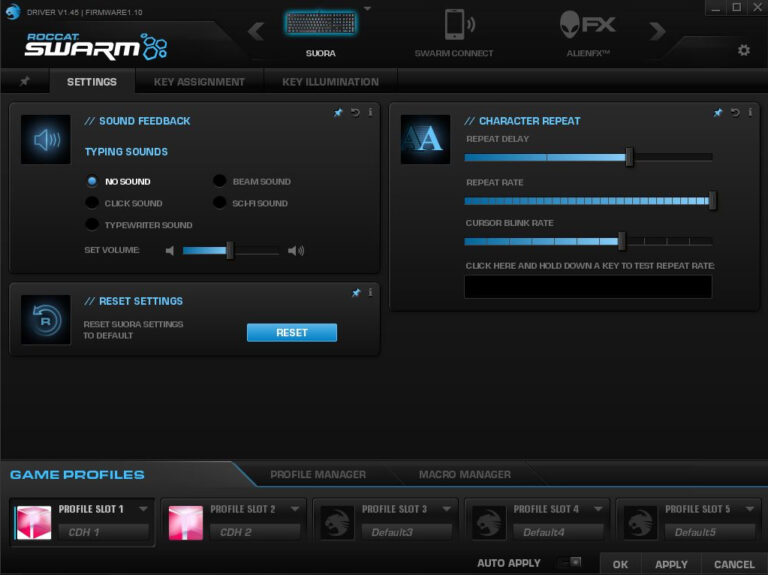Click the blue Reset button
The width and height of the screenshot is (768, 575).
pyautogui.click(x=292, y=333)
